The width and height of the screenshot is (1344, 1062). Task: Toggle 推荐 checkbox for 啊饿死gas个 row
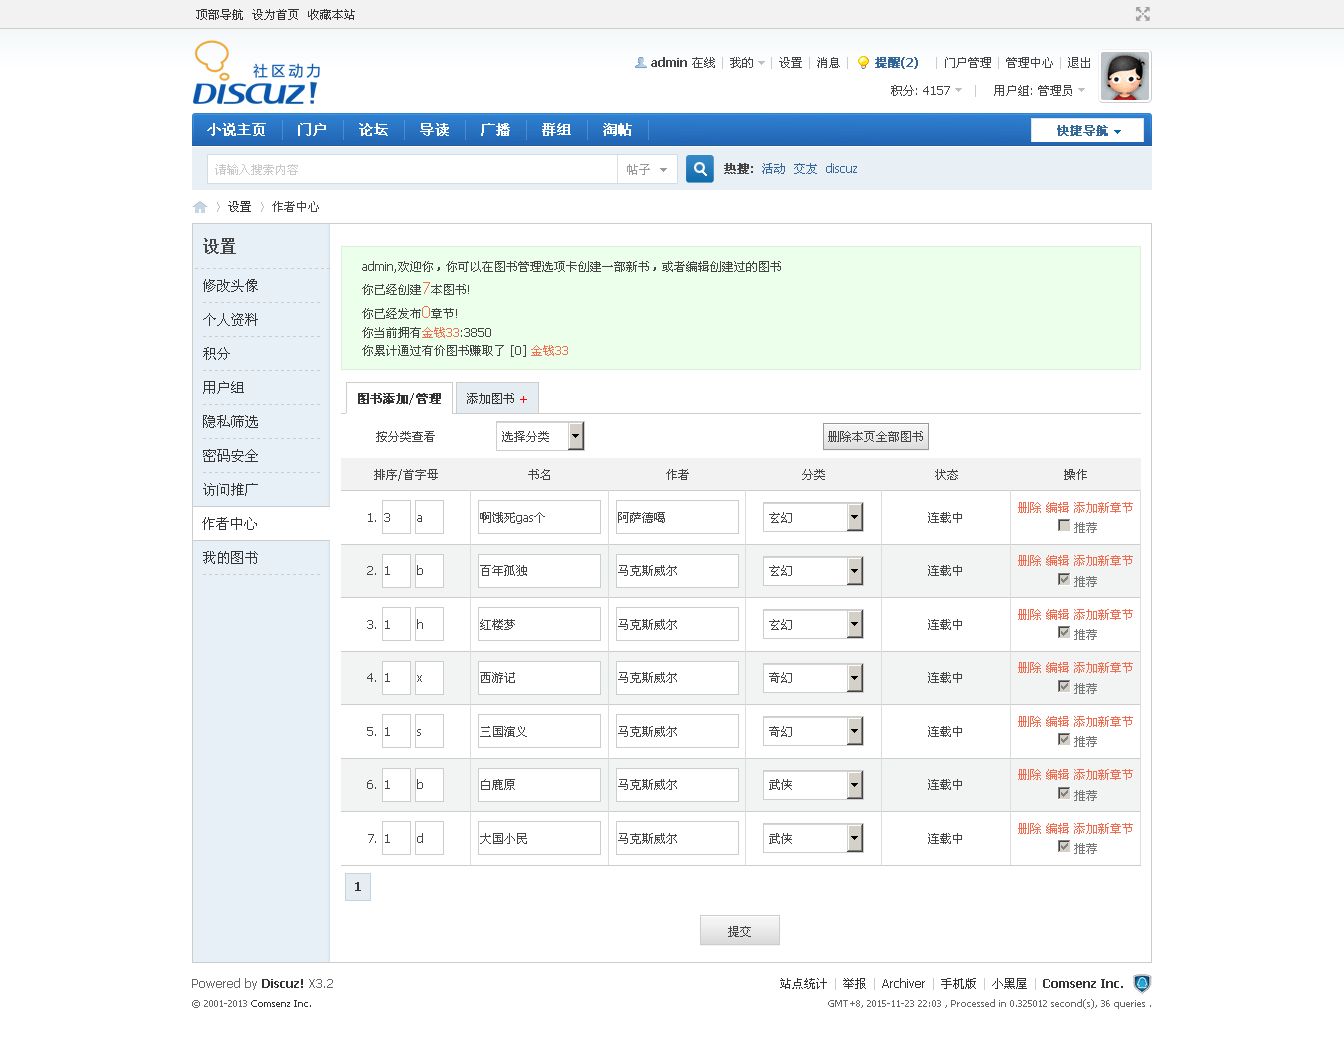pyautogui.click(x=1064, y=526)
